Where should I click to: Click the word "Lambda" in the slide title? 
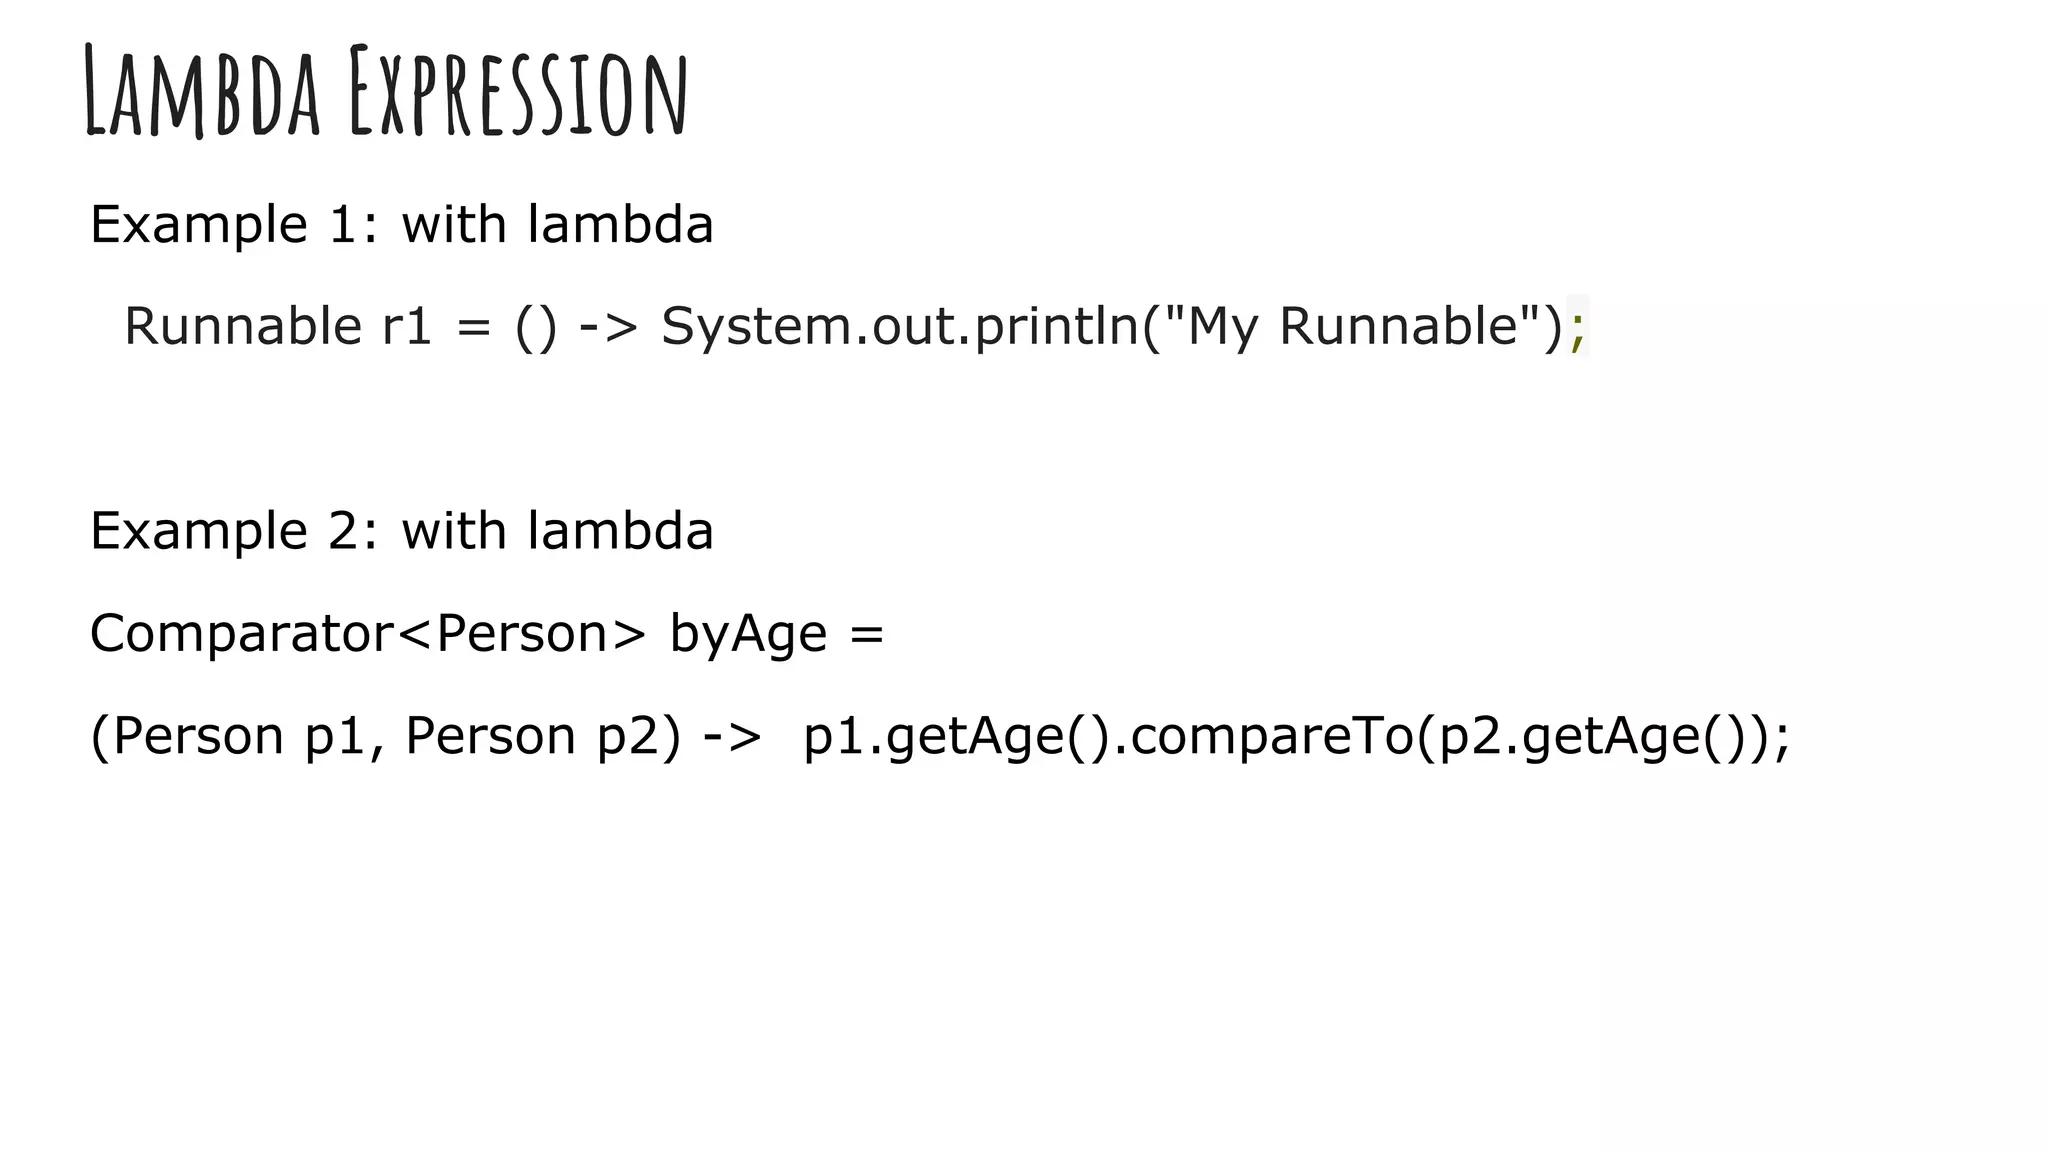(x=202, y=92)
